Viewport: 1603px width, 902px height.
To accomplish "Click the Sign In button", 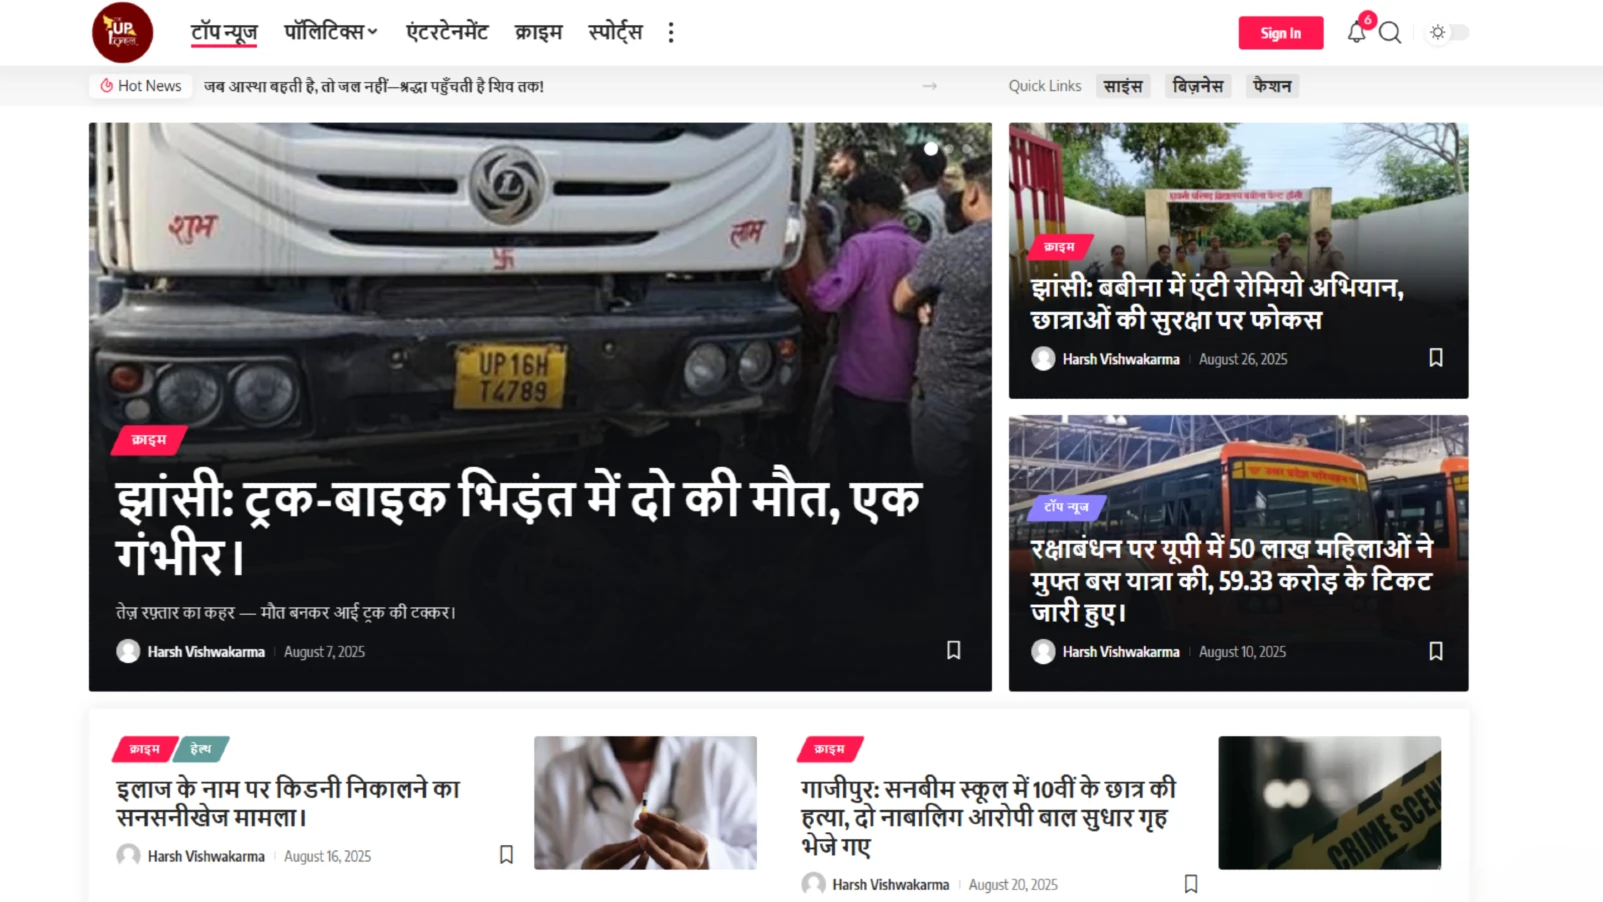I will [x=1280, y=33].
